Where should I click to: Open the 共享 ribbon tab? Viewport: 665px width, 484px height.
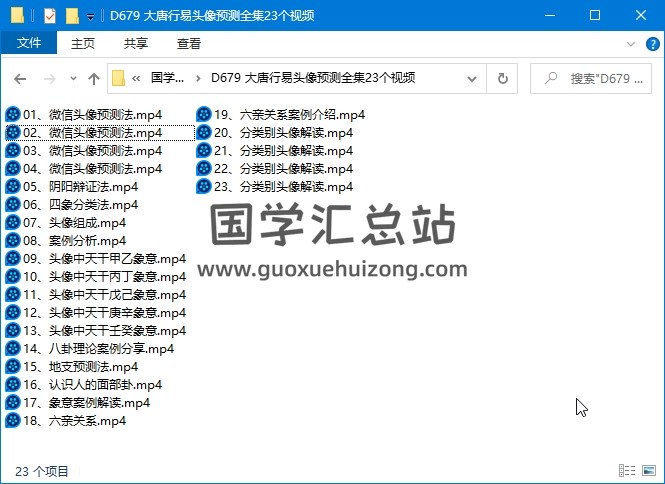[x=136, y=44]
